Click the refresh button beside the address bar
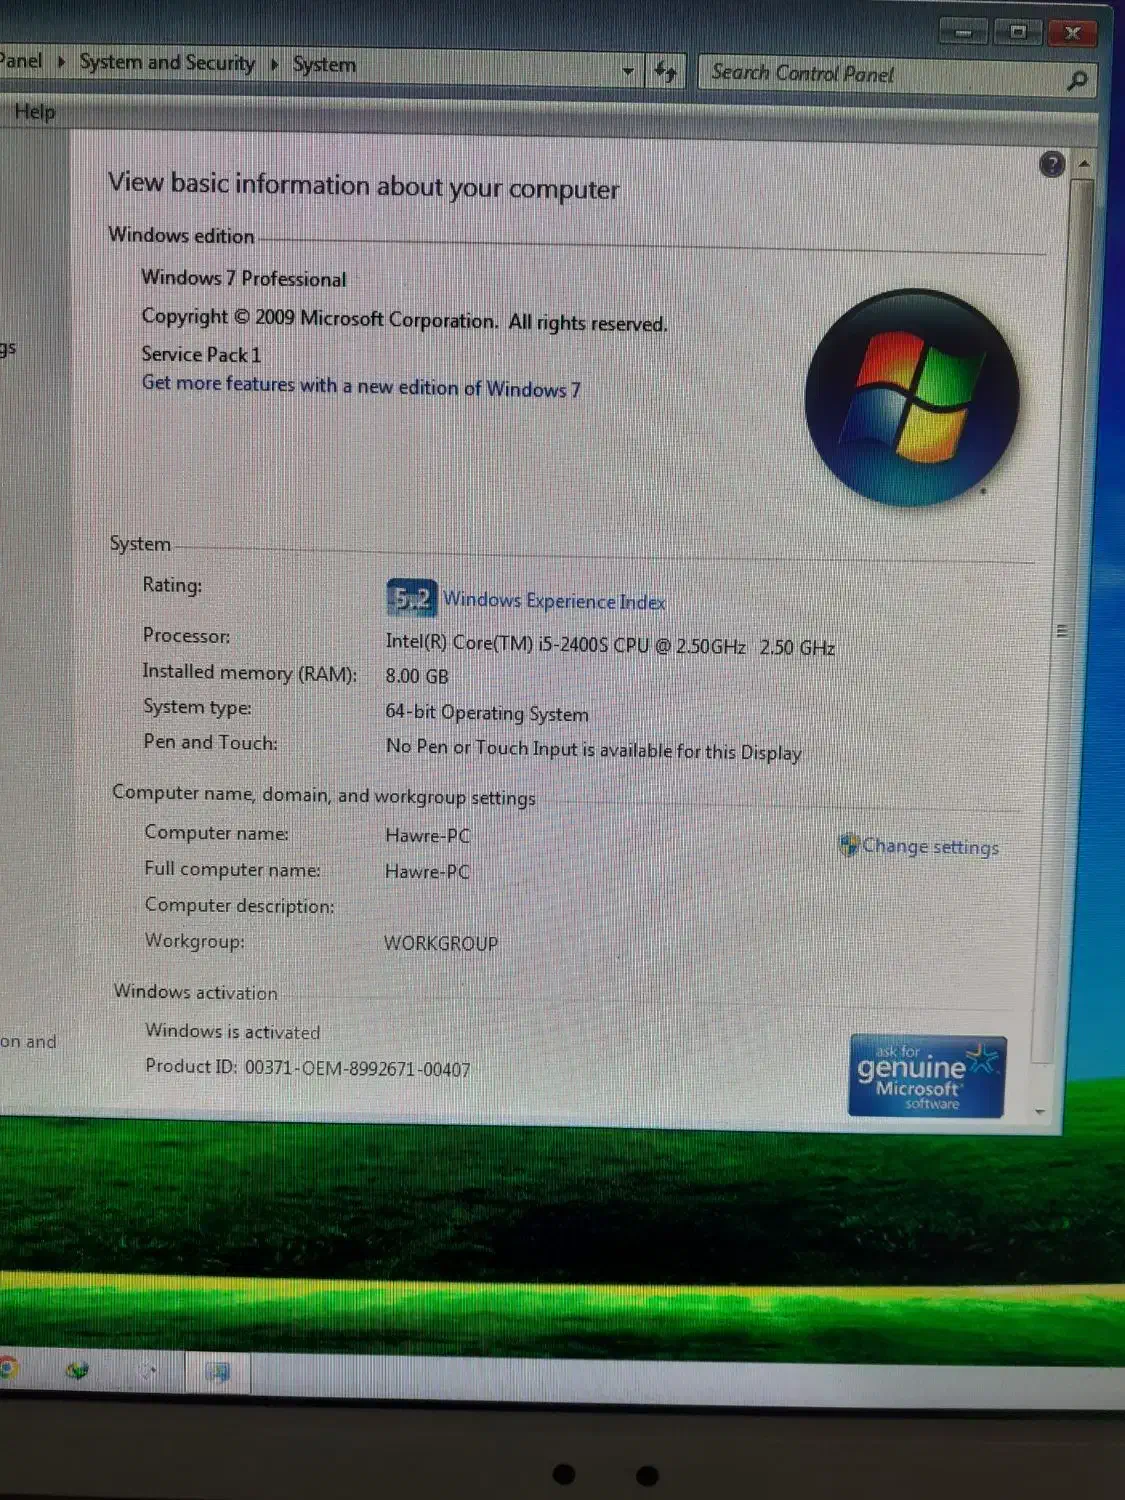Image resolution: width=1125 pixels, height=1500 pixels. click(x=666, y=71)
